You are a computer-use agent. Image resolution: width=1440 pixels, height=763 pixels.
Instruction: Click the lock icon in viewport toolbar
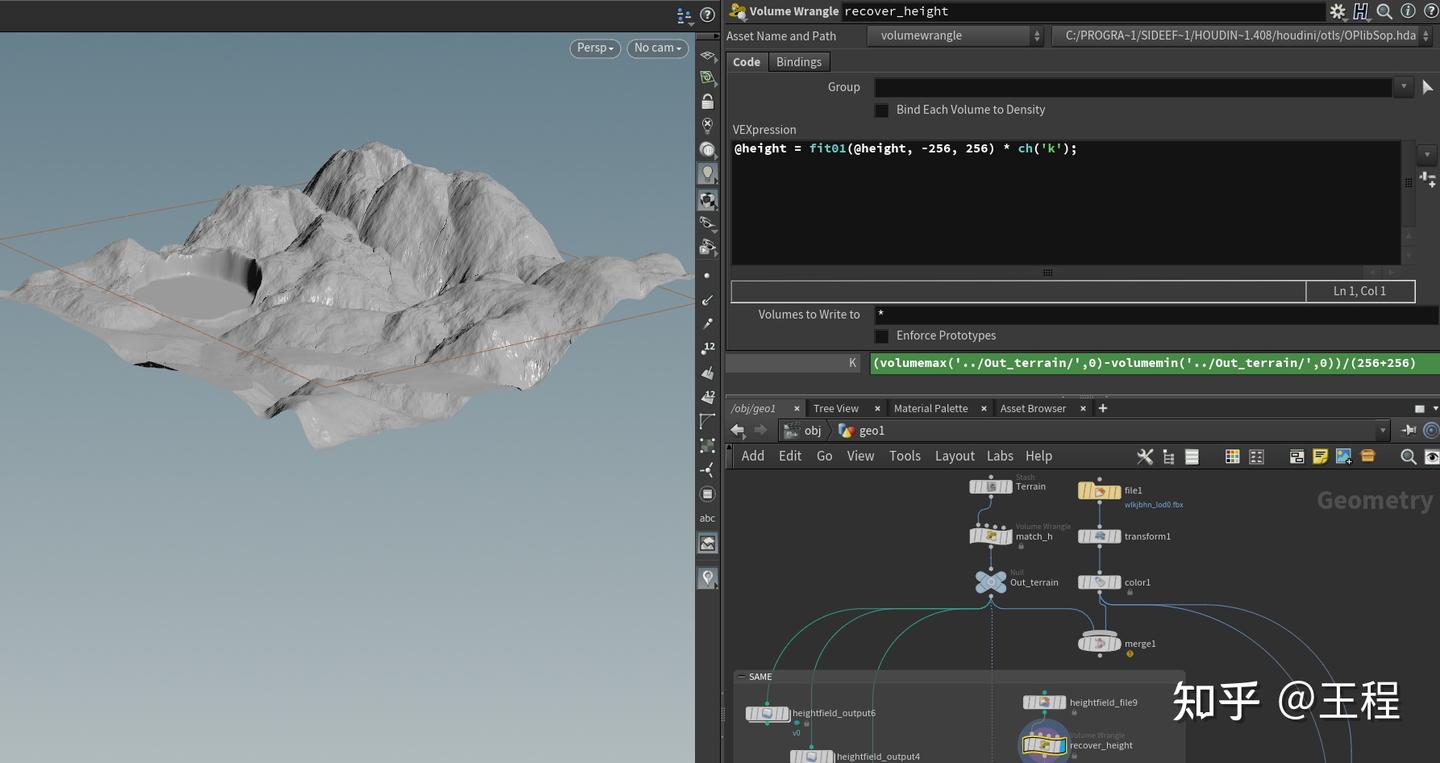pyautogui.click(x=708, y=102)
